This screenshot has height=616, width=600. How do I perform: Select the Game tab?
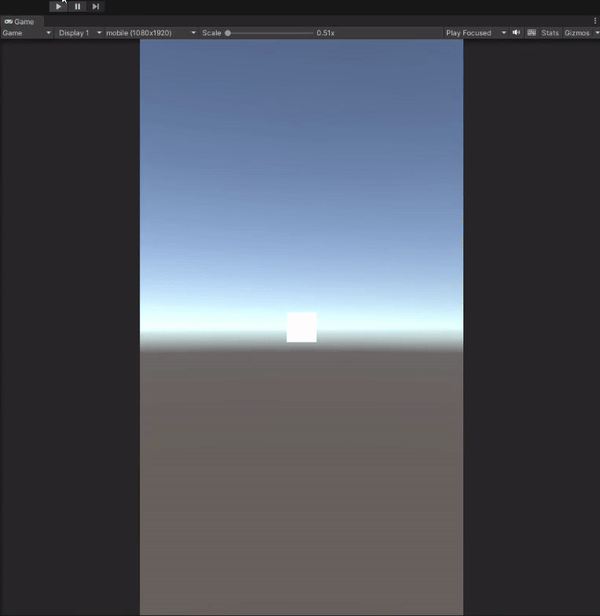[x=20, y=22]
